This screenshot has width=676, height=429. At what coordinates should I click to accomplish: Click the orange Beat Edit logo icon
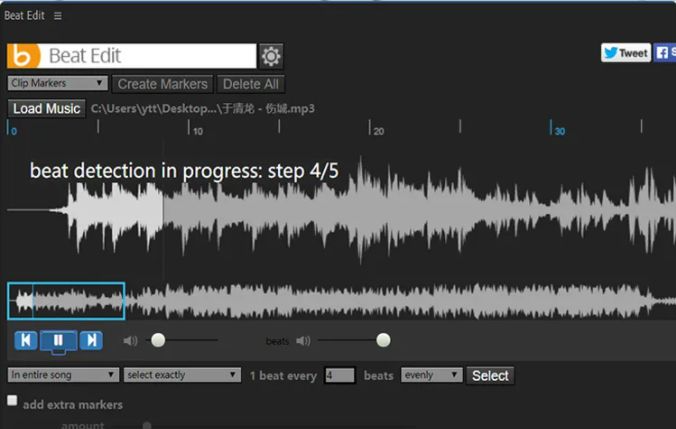coord(24,56)
